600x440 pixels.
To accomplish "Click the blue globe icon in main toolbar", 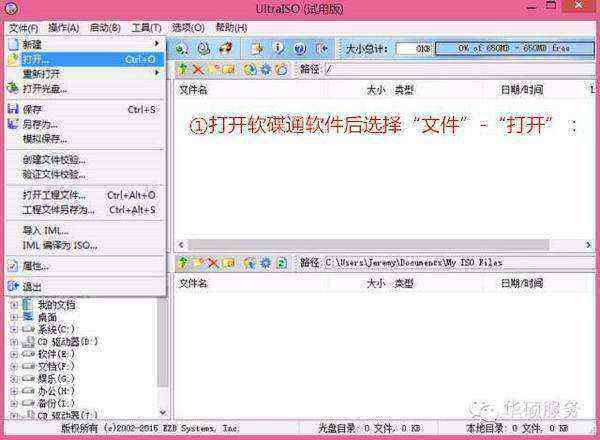I will (300, 49).
